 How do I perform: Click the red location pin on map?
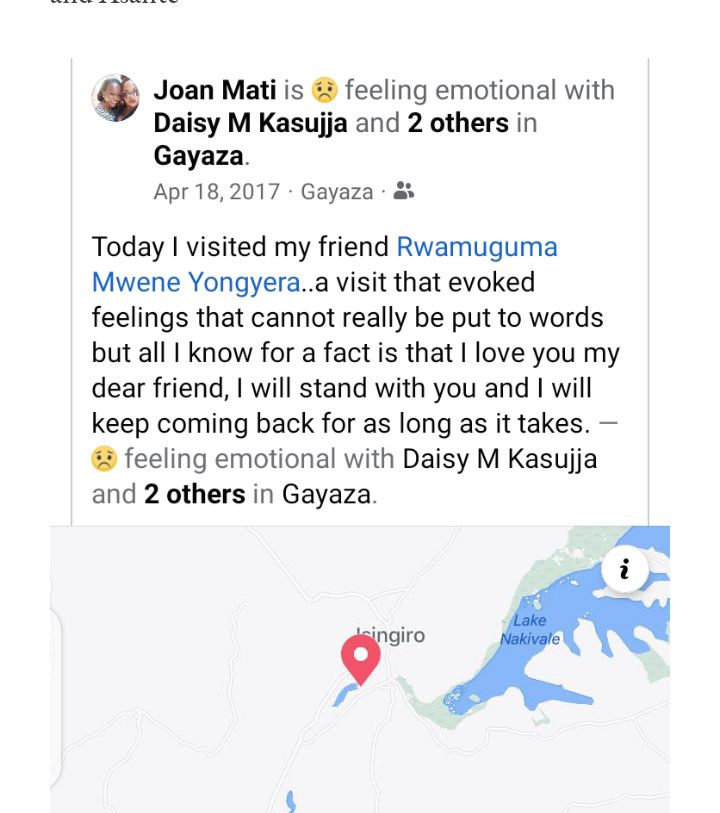coord(360,658)
